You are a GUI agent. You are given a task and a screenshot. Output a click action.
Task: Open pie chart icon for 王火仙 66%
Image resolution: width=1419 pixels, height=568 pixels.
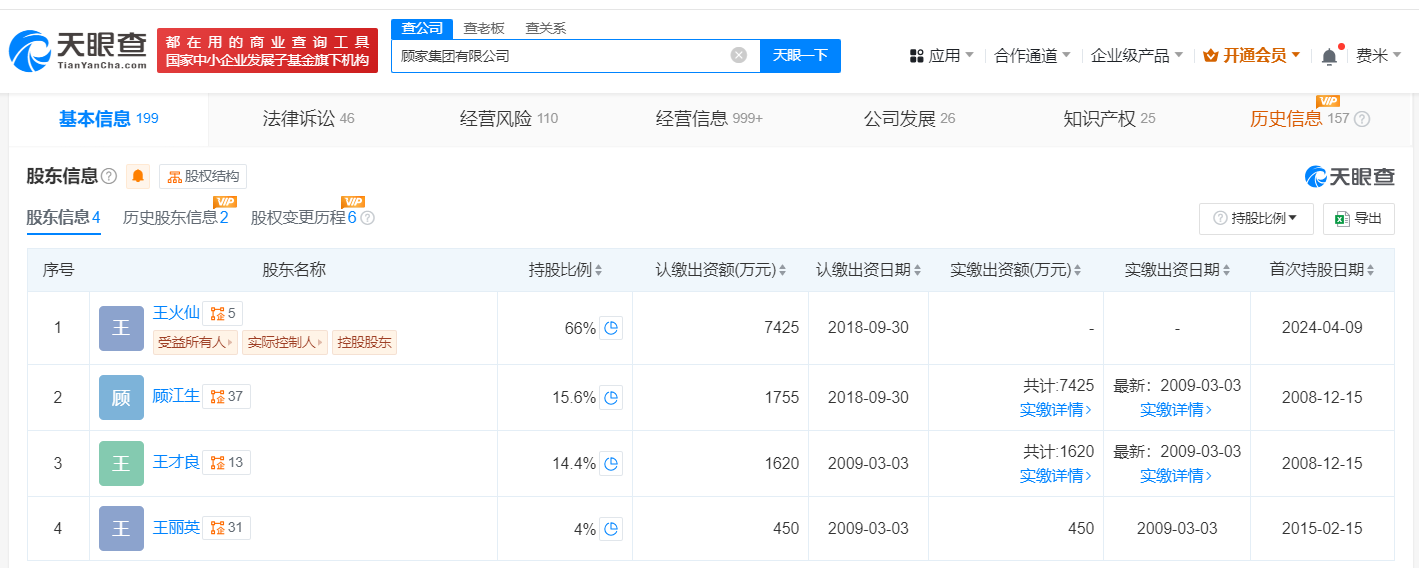coord(611,328)
